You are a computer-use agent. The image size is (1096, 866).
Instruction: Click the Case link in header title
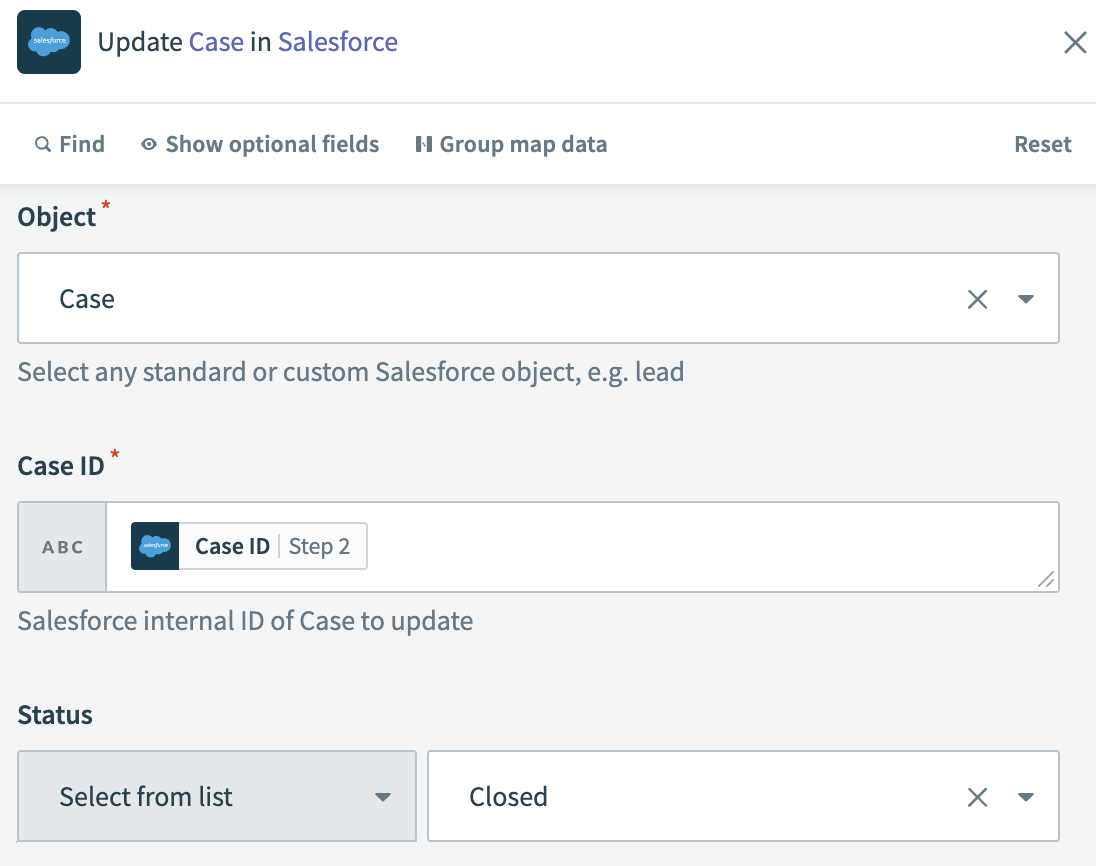tap(216, 42)
